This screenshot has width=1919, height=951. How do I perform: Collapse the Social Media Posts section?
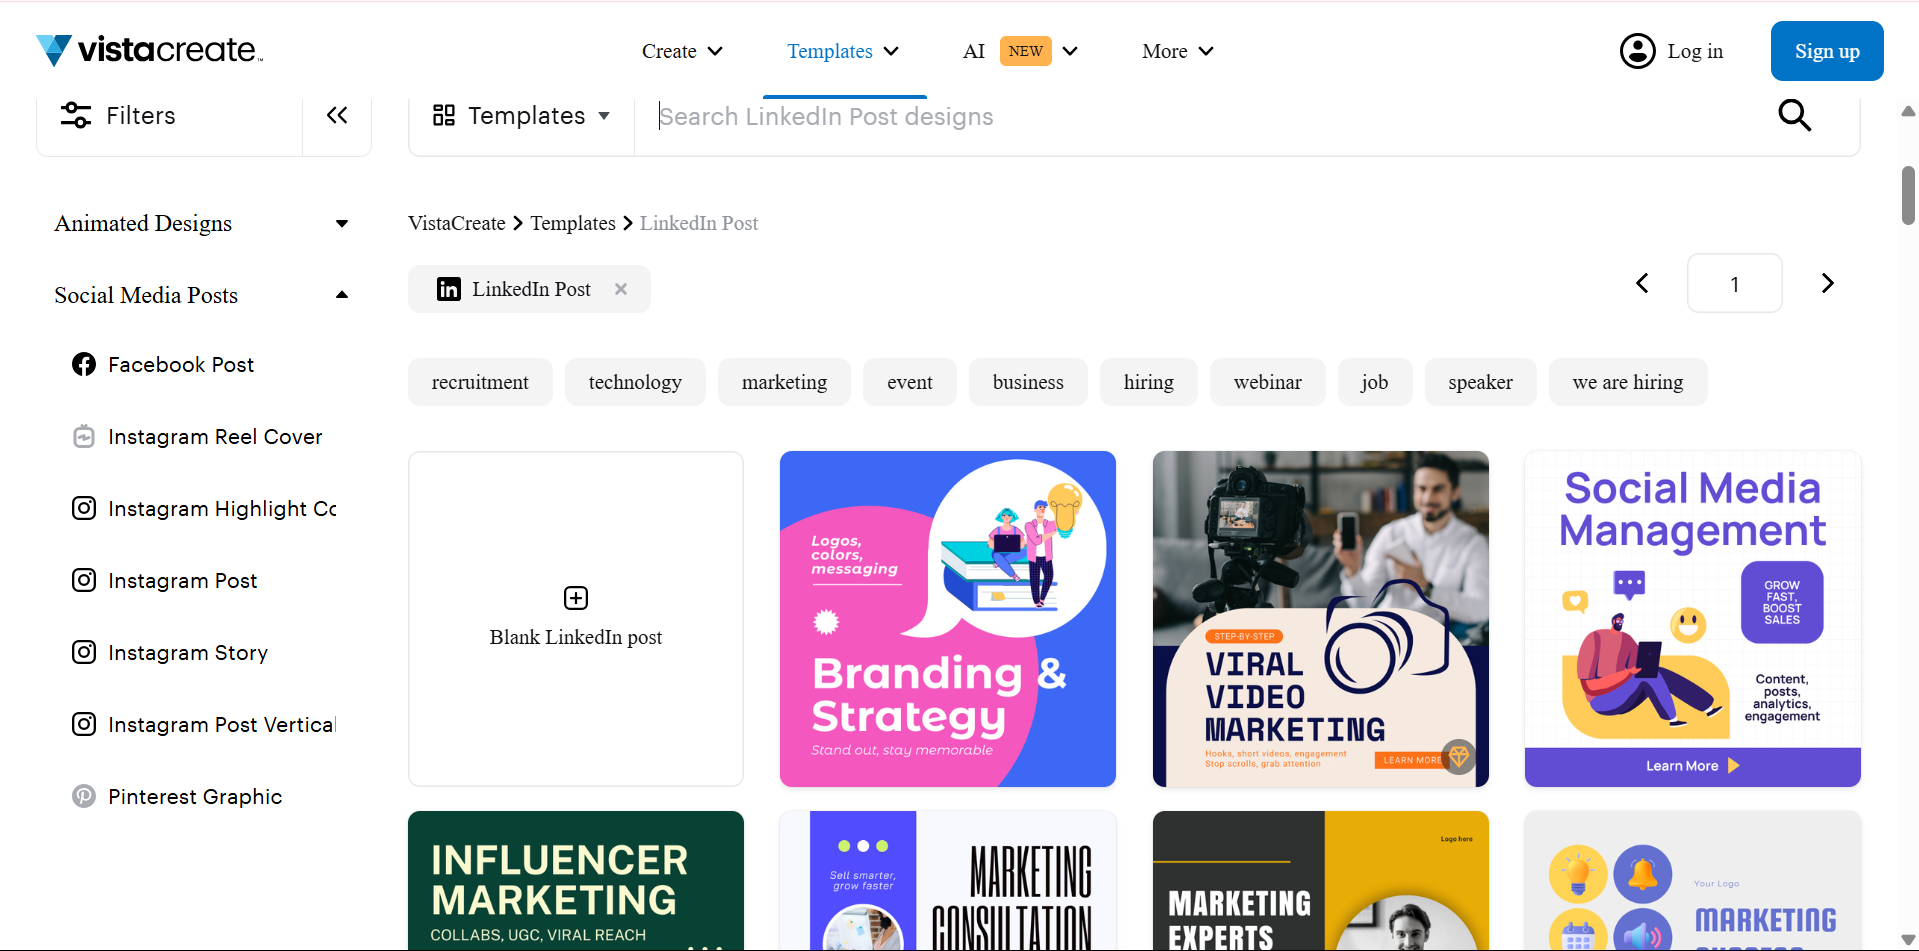tap(341, 294)
